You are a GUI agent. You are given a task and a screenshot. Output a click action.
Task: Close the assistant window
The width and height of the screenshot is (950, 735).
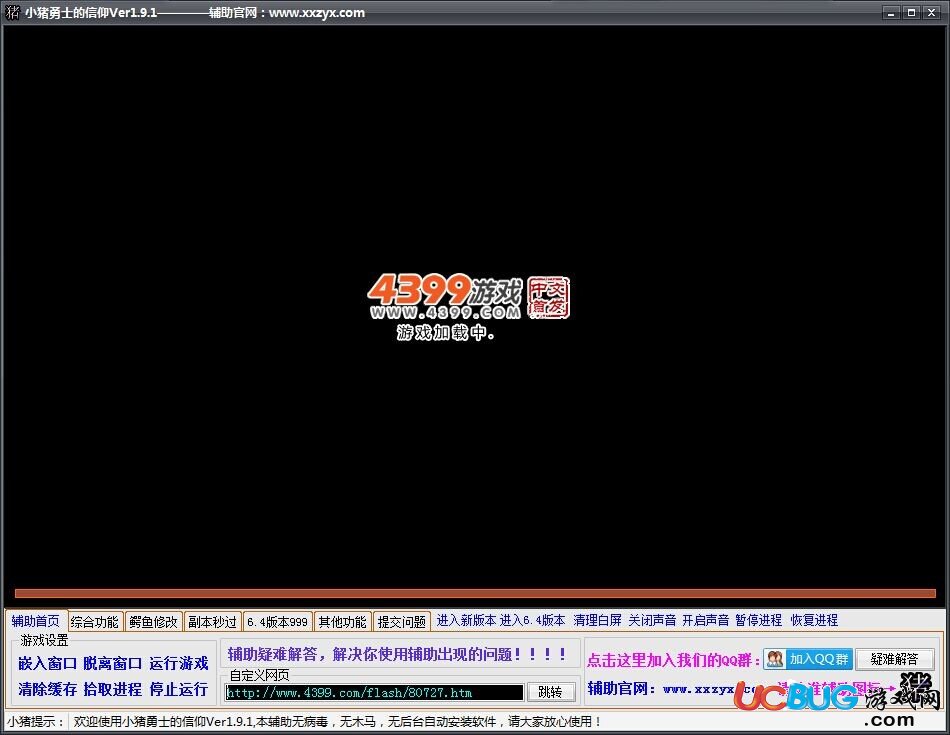[931, 12]
